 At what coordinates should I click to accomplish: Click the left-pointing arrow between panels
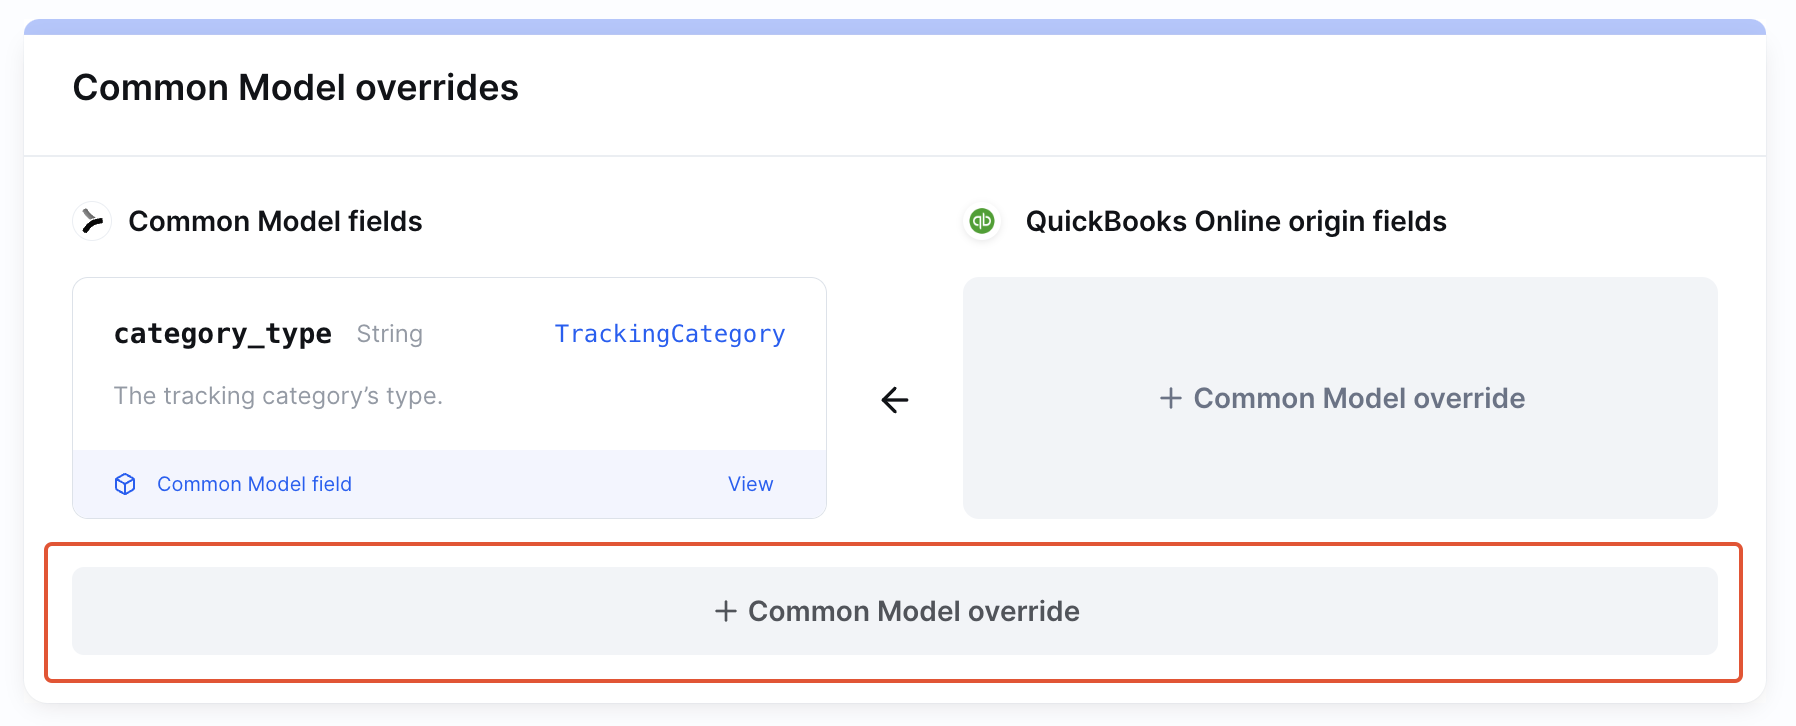tap(895, 400)
